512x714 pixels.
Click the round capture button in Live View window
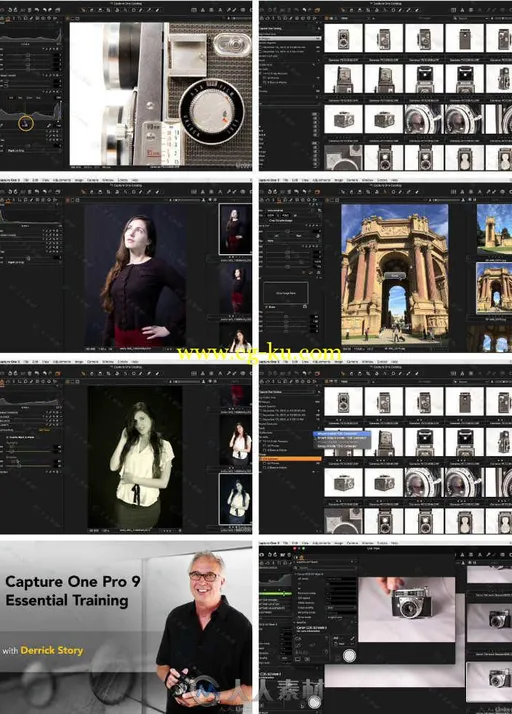[x=349, y=656]
